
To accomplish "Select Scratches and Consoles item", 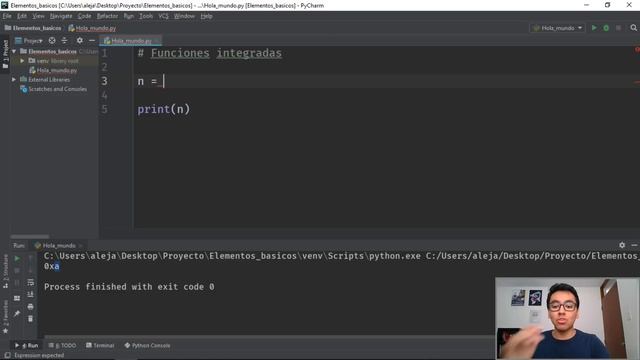I will (53, 89).
